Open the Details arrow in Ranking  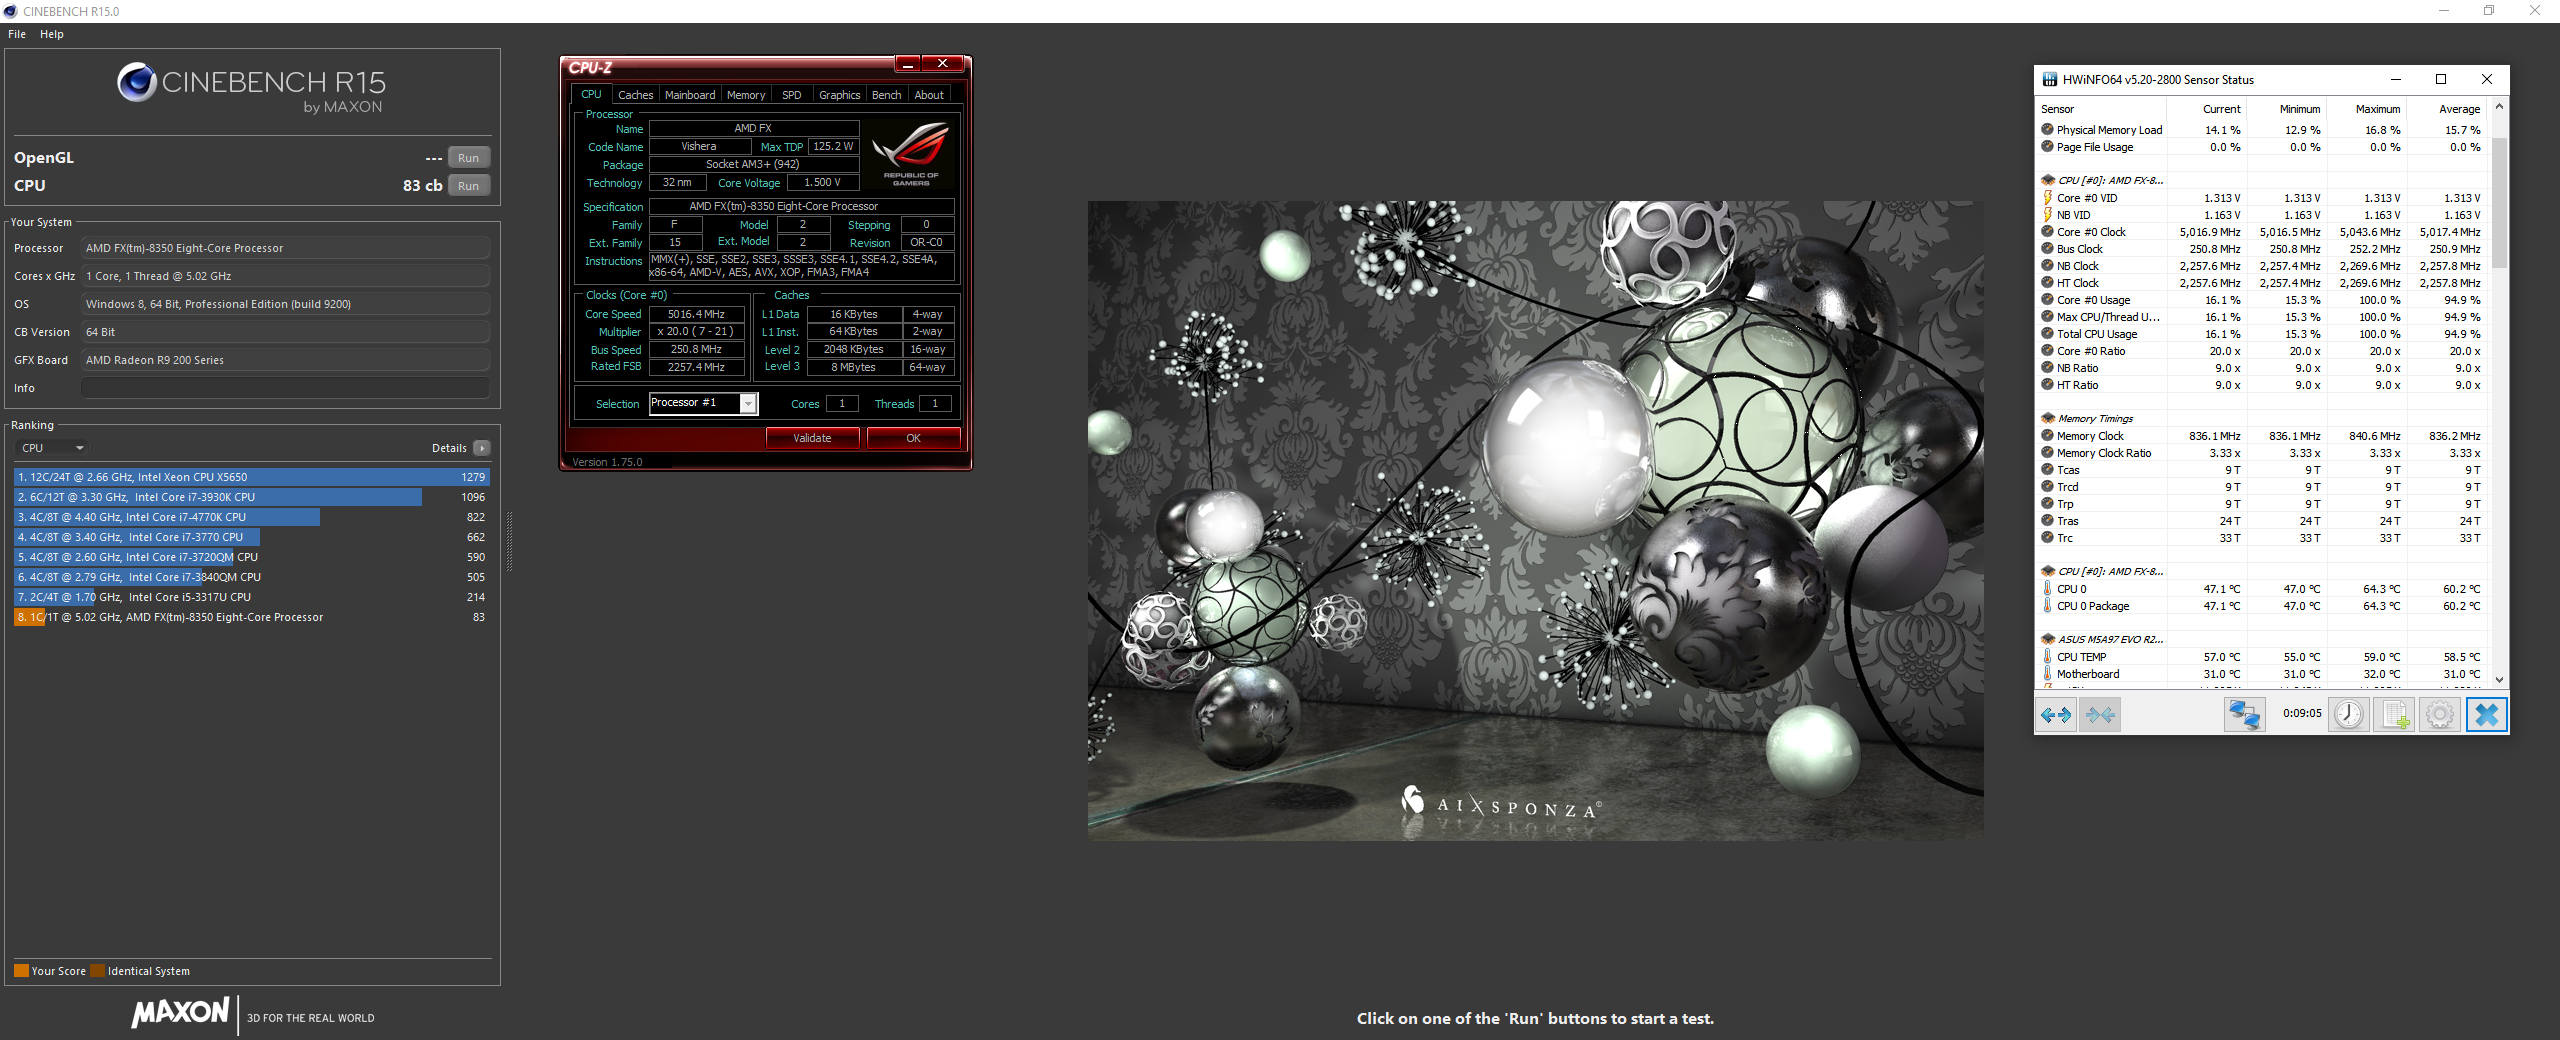coord(481,448)
